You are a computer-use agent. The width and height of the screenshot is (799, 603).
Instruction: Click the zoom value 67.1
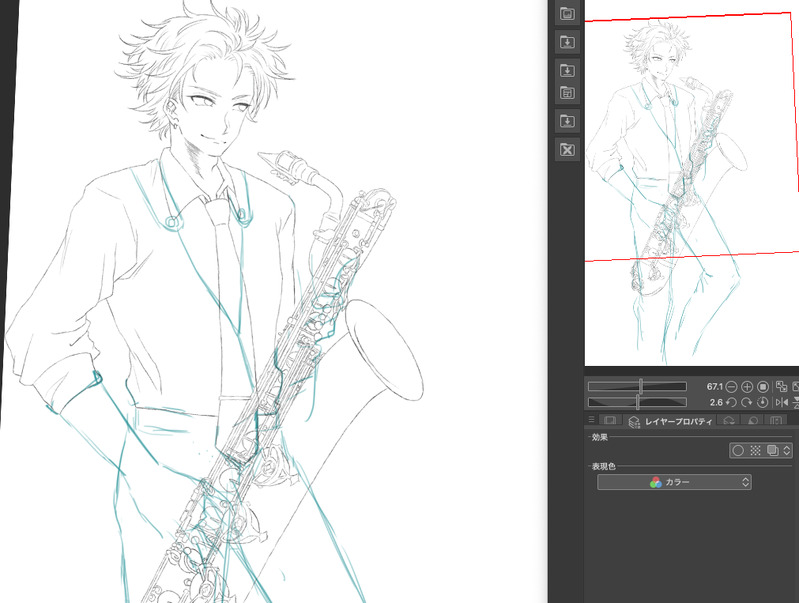pos(714,387)
